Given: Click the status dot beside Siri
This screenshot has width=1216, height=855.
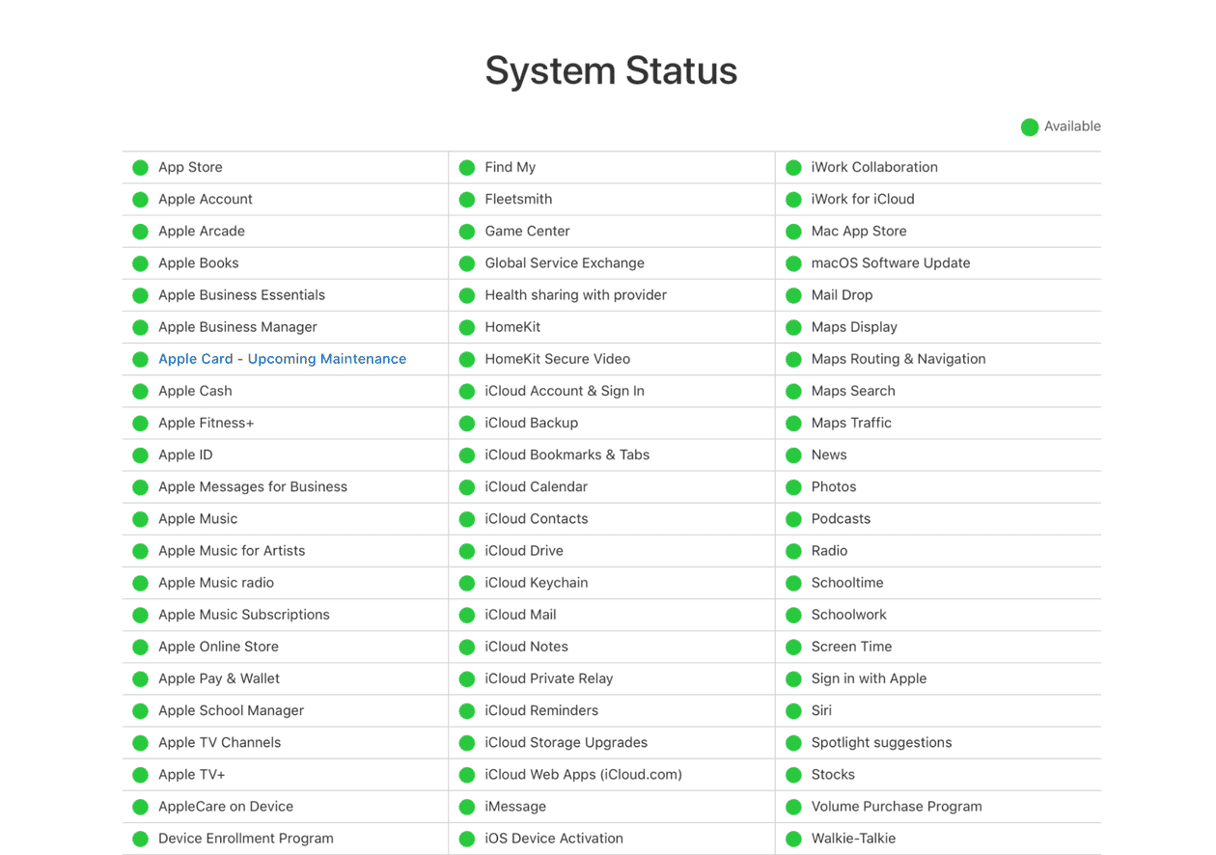Looking at the screenshot, I should (x=793, y=711).
